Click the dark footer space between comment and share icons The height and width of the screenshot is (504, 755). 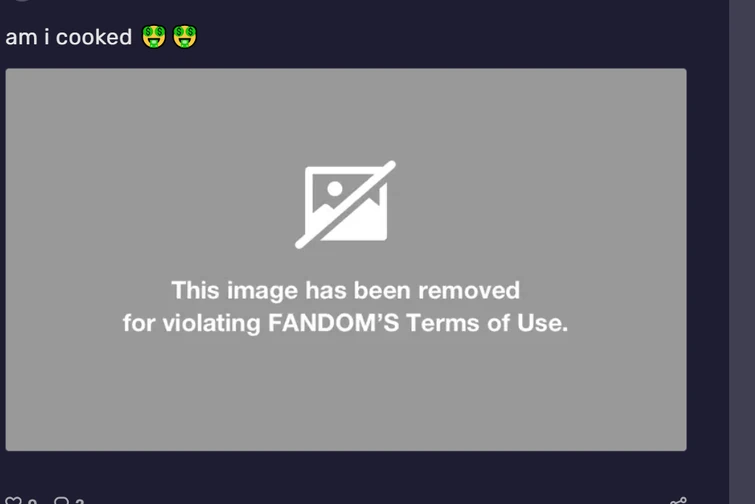376,501
